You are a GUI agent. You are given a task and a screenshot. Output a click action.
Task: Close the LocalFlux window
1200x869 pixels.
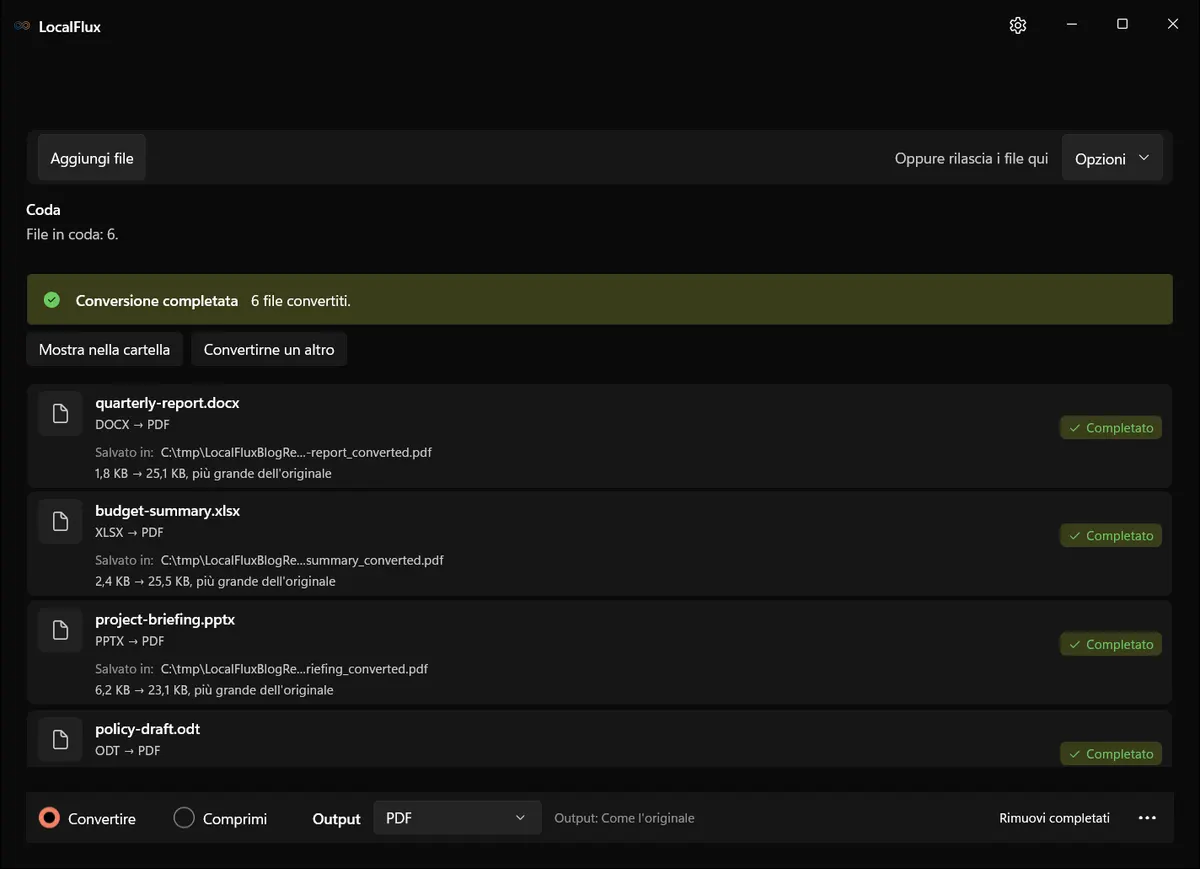click(1173, 25)
